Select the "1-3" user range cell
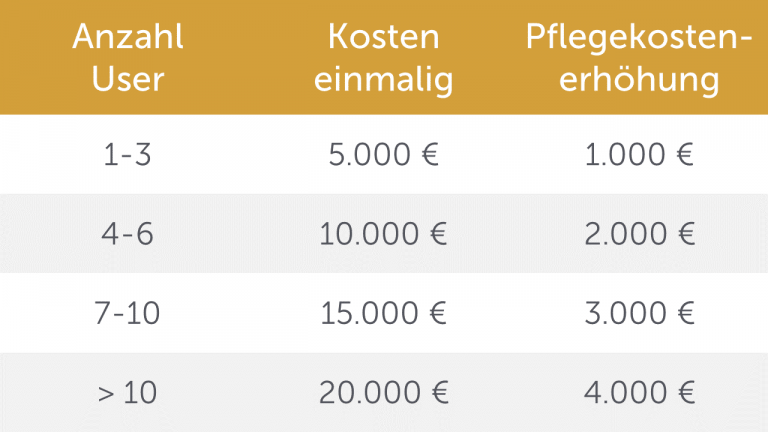This screenshot has height=432, width=768. 128,155
